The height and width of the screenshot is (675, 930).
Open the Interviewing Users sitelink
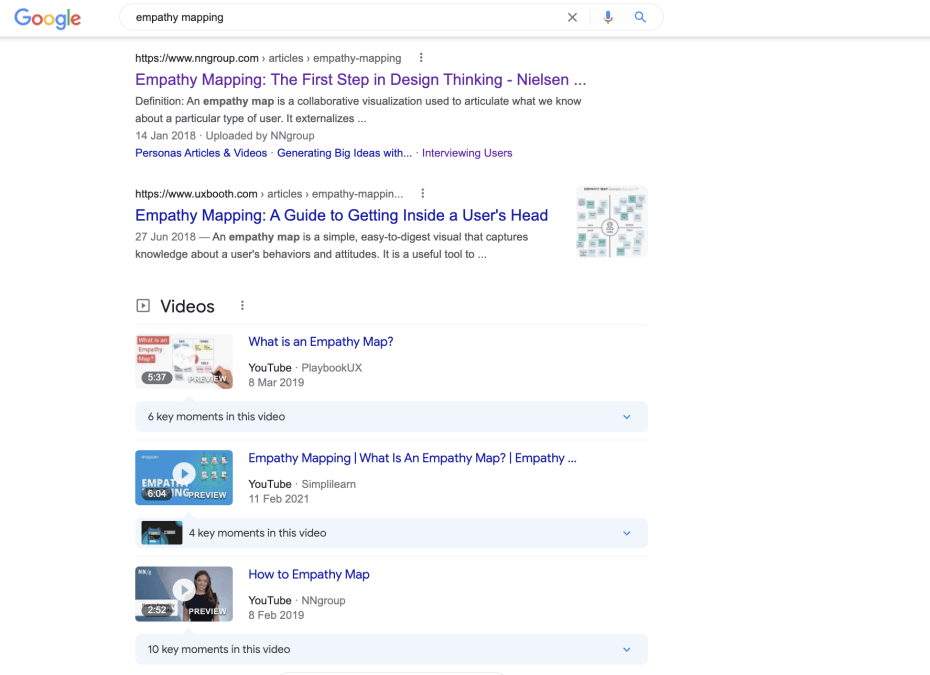[465, 152]
